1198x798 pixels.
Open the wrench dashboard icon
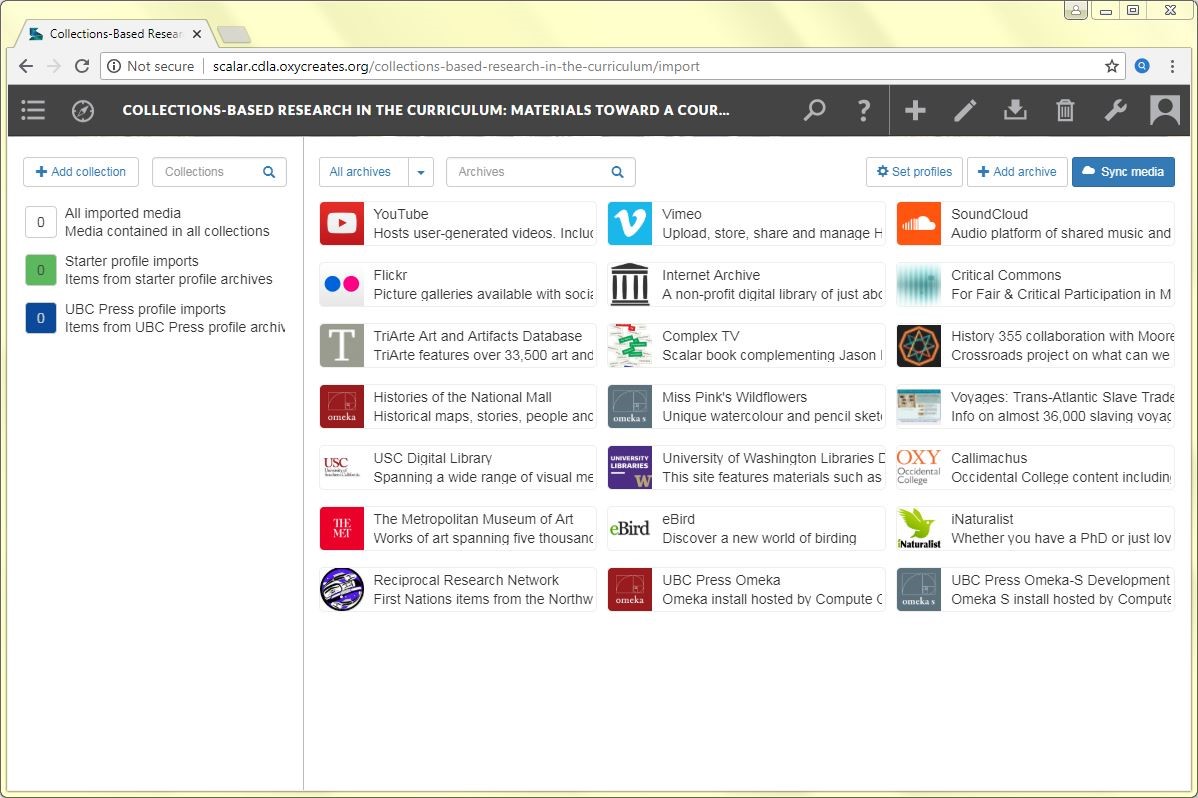click(x=1115, y=110)
